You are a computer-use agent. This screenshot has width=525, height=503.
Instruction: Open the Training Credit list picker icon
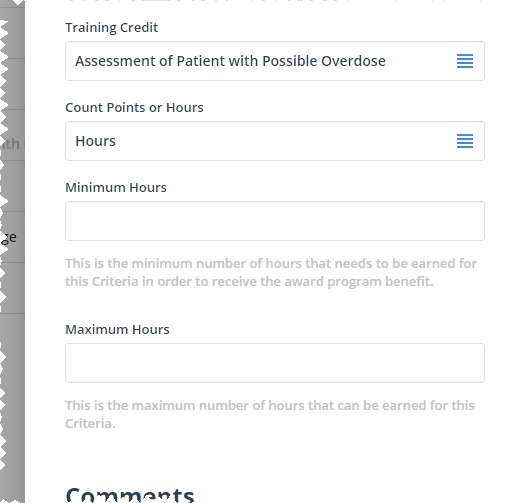(465, 61)
